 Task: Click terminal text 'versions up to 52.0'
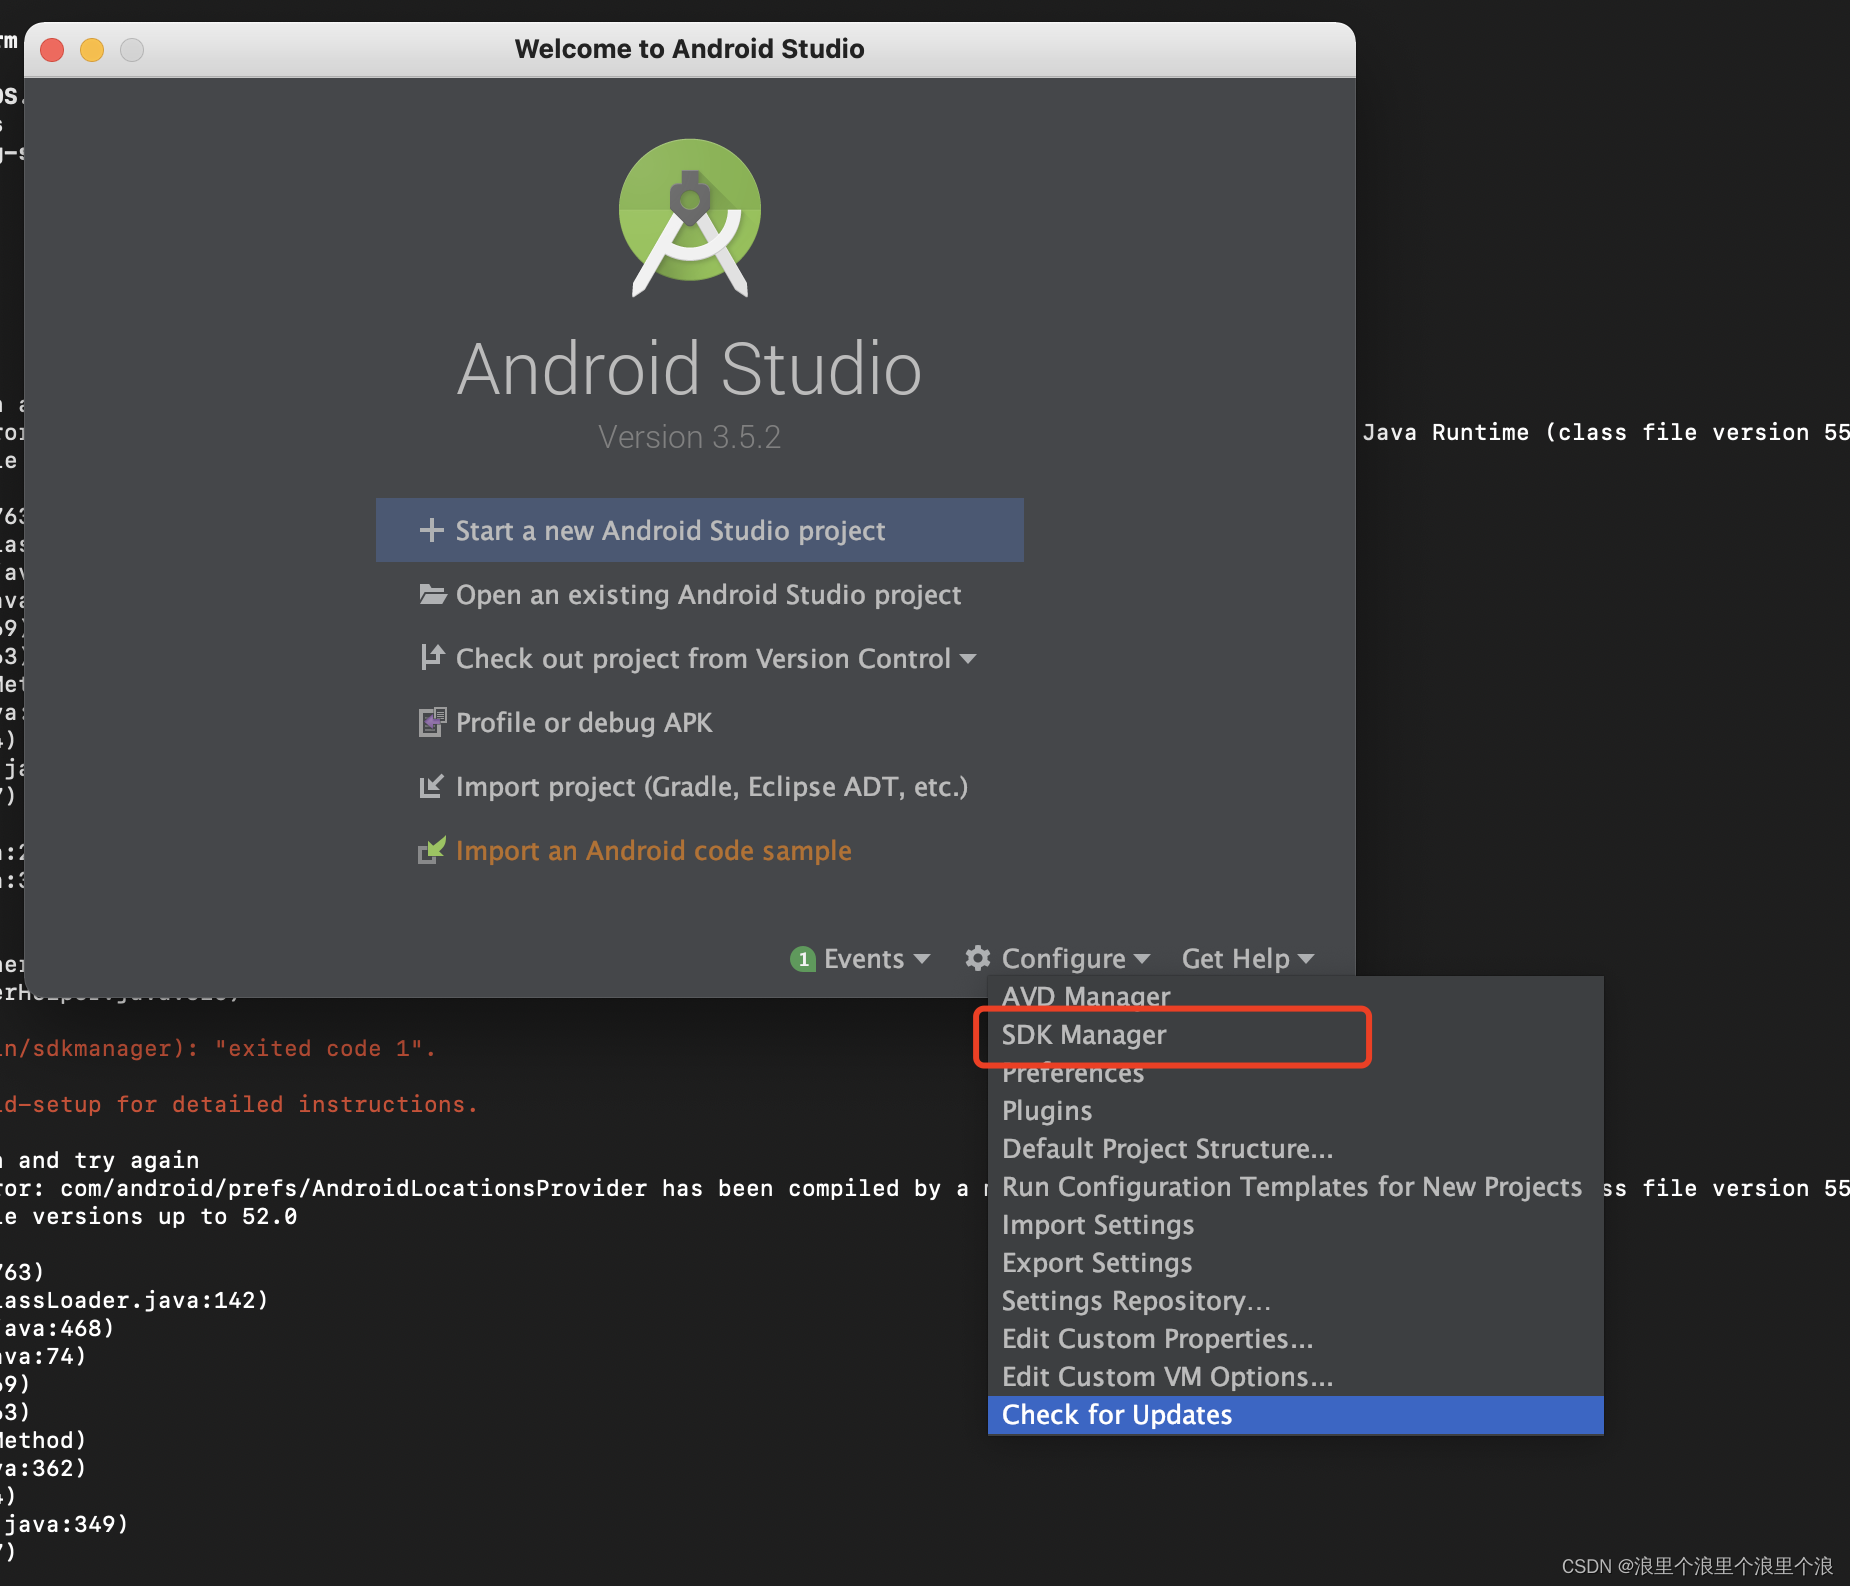coord(165,1216)
